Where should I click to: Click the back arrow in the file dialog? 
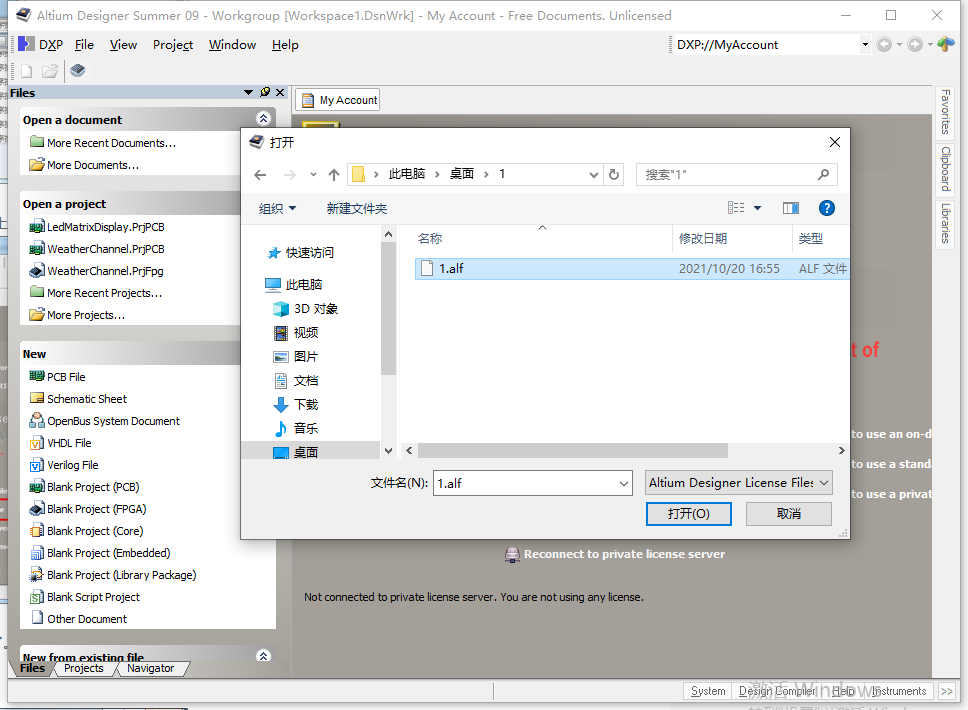coord(260,174)
